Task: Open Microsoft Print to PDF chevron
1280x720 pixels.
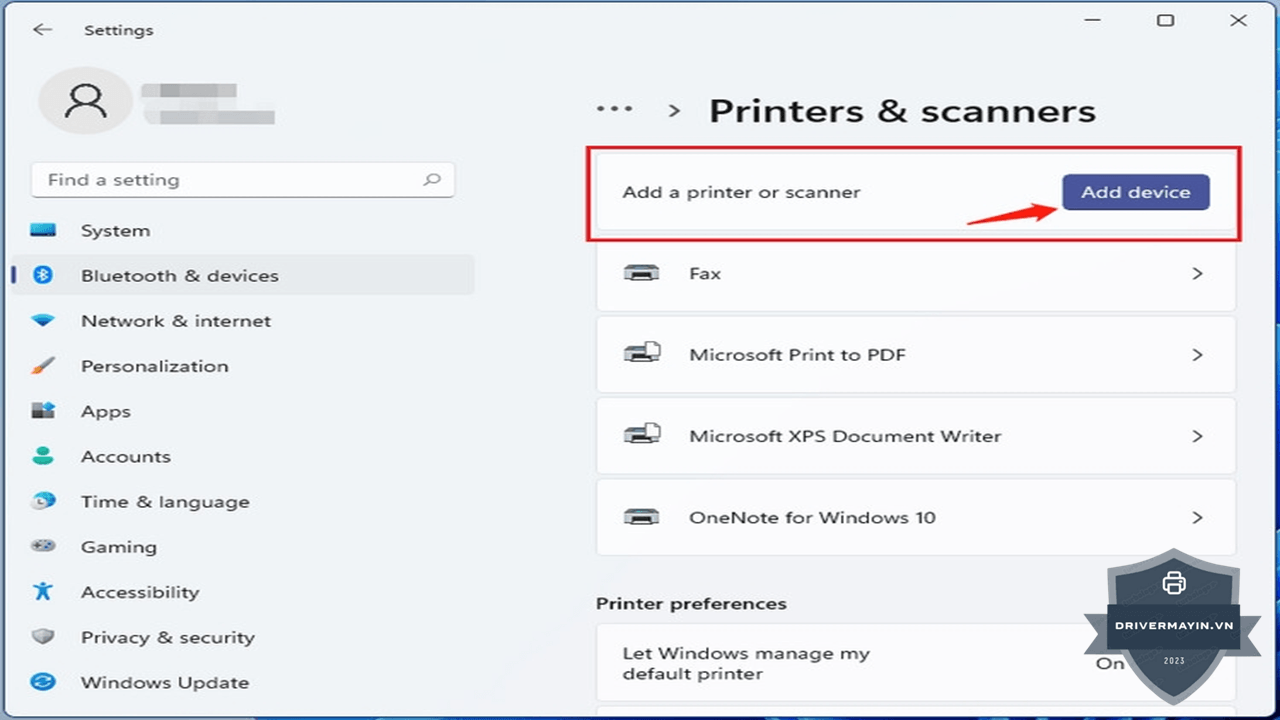Action: (x=1197, y=355)
